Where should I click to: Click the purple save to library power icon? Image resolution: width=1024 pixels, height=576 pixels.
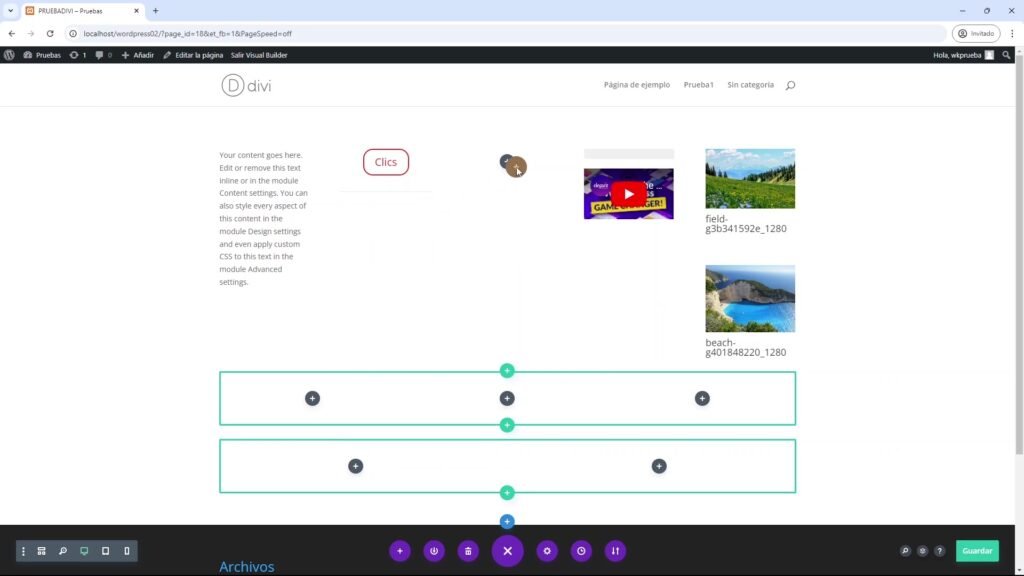coord(434,551)
